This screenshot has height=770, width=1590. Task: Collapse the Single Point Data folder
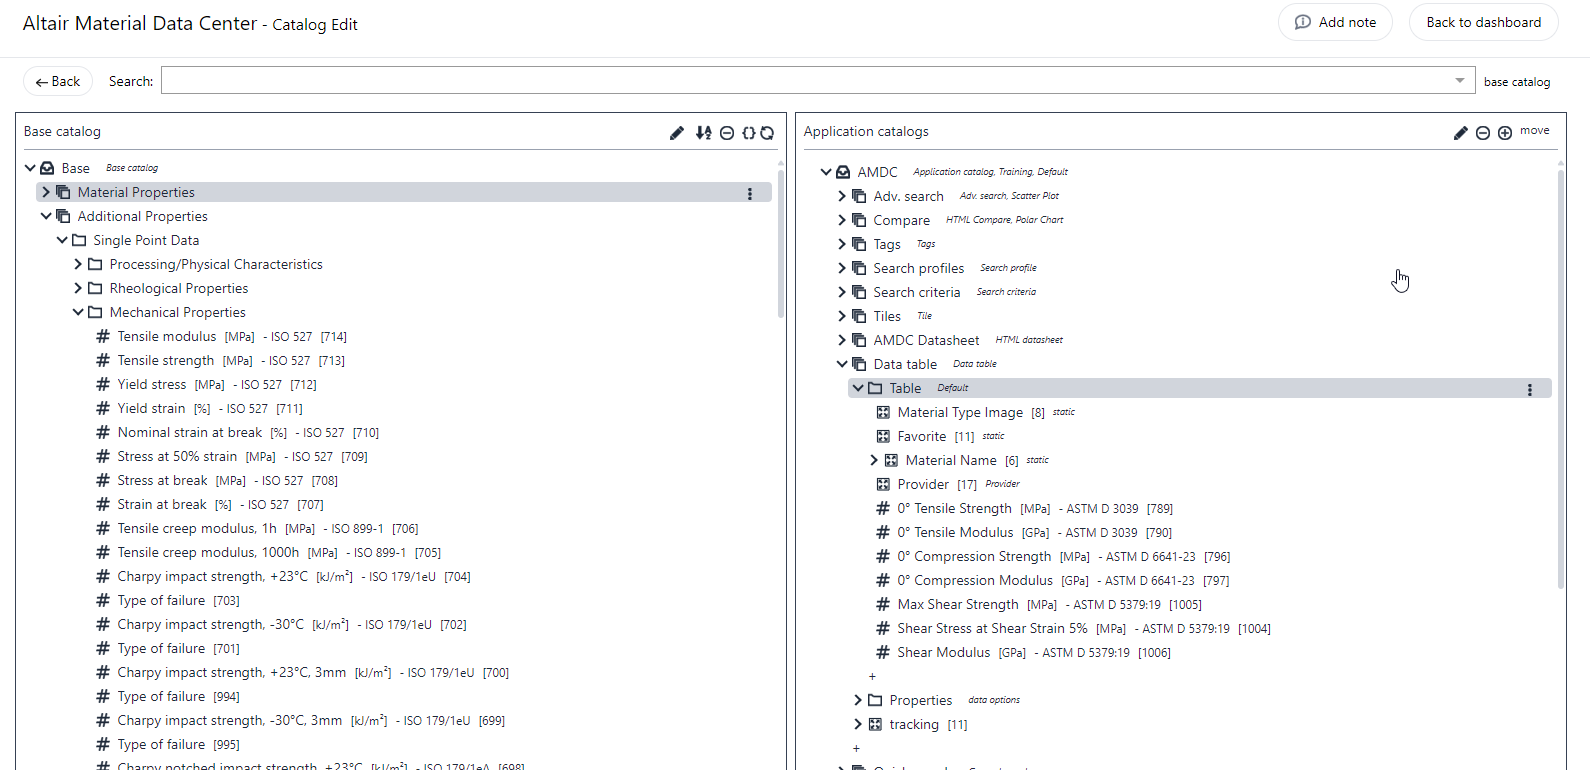coord(62,240)
